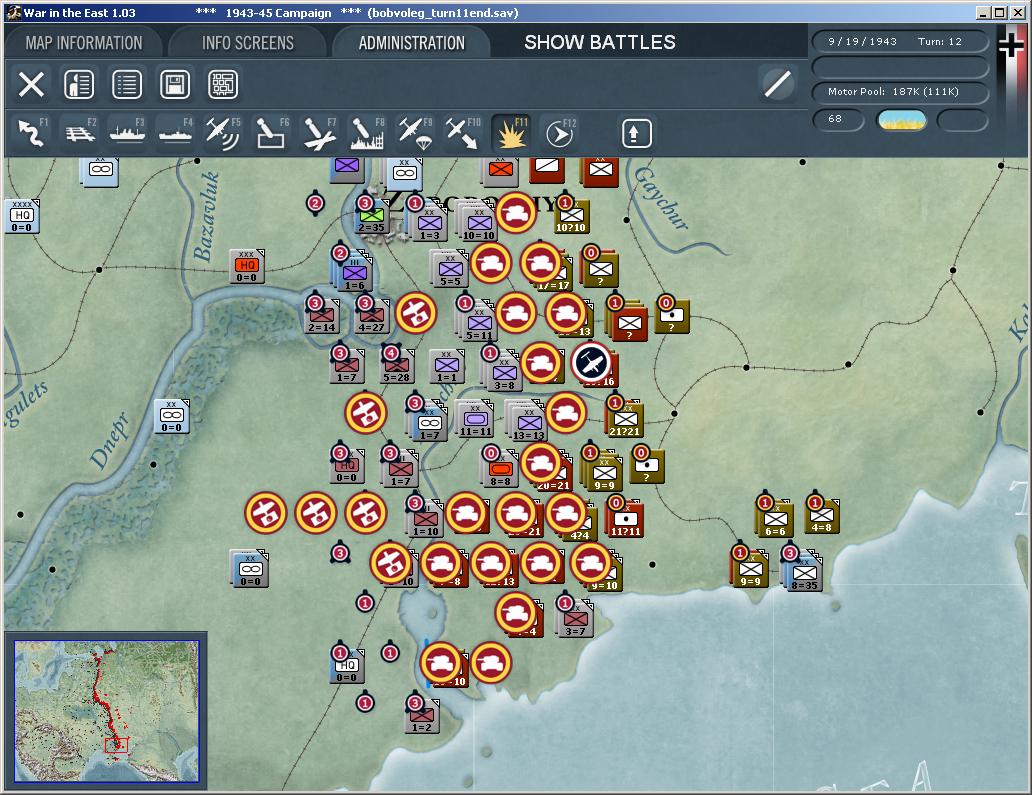Select the xxxx HQ 0=0 counter

(22, 216)
